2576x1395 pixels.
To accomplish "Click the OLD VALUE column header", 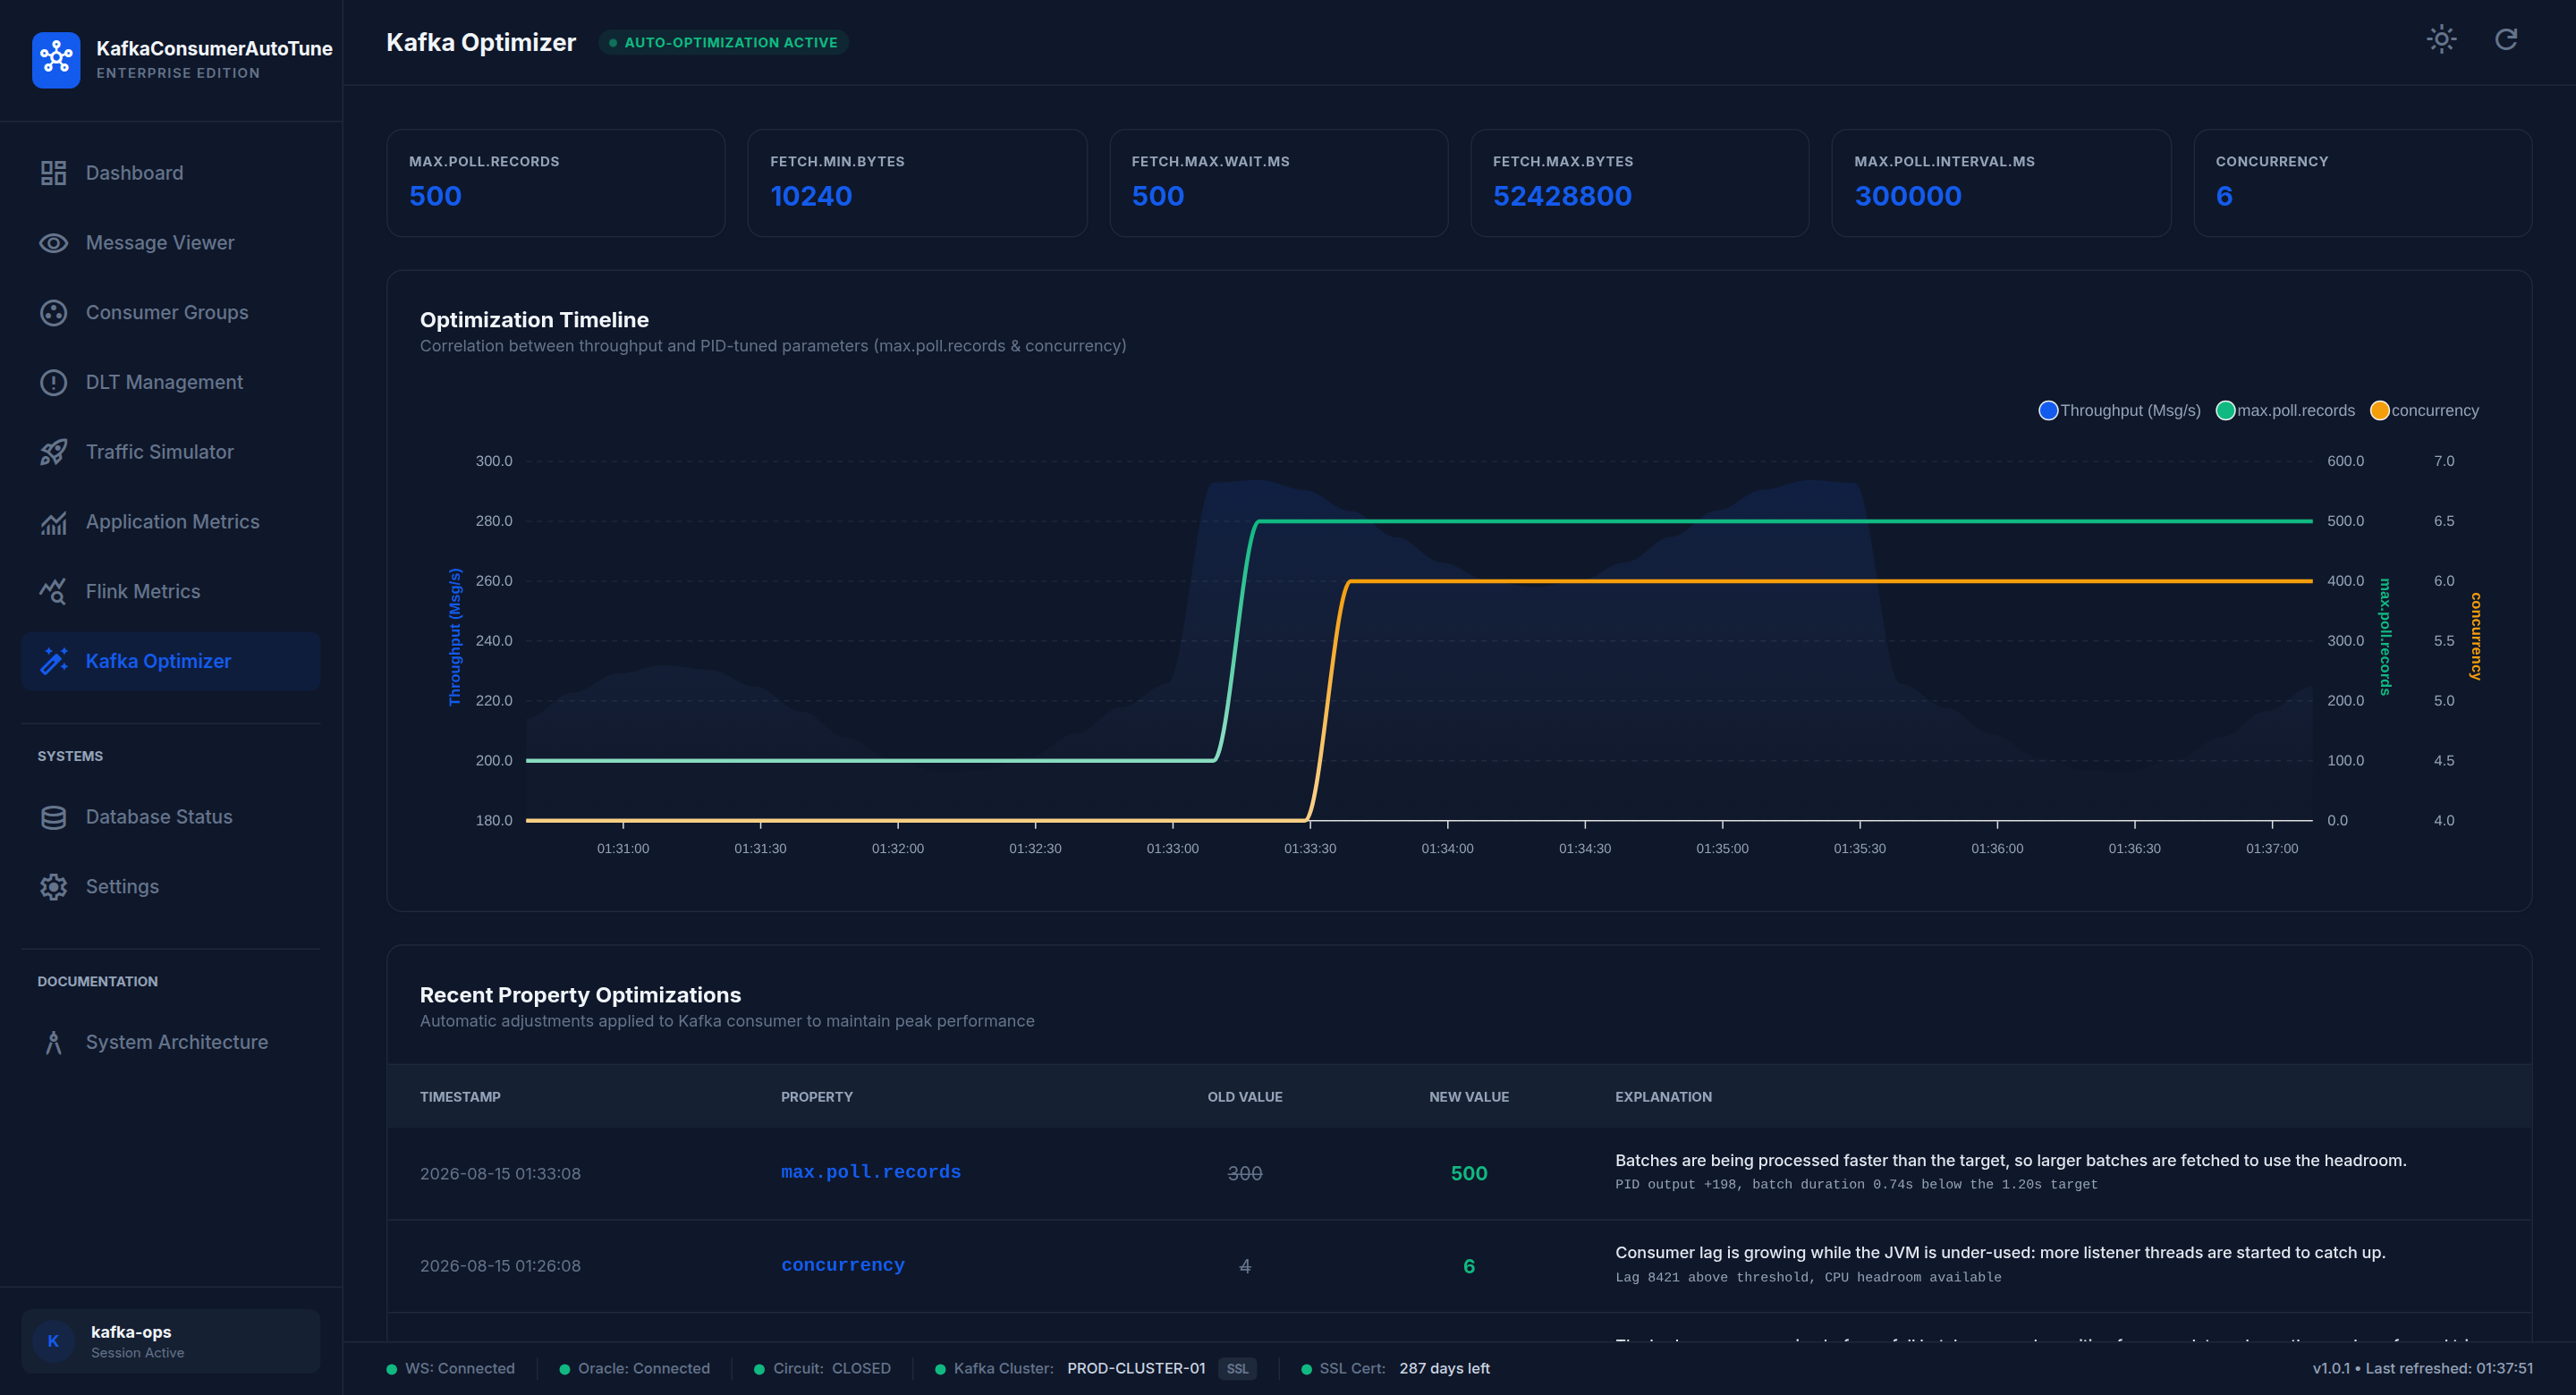I will pos(1244,1097).
